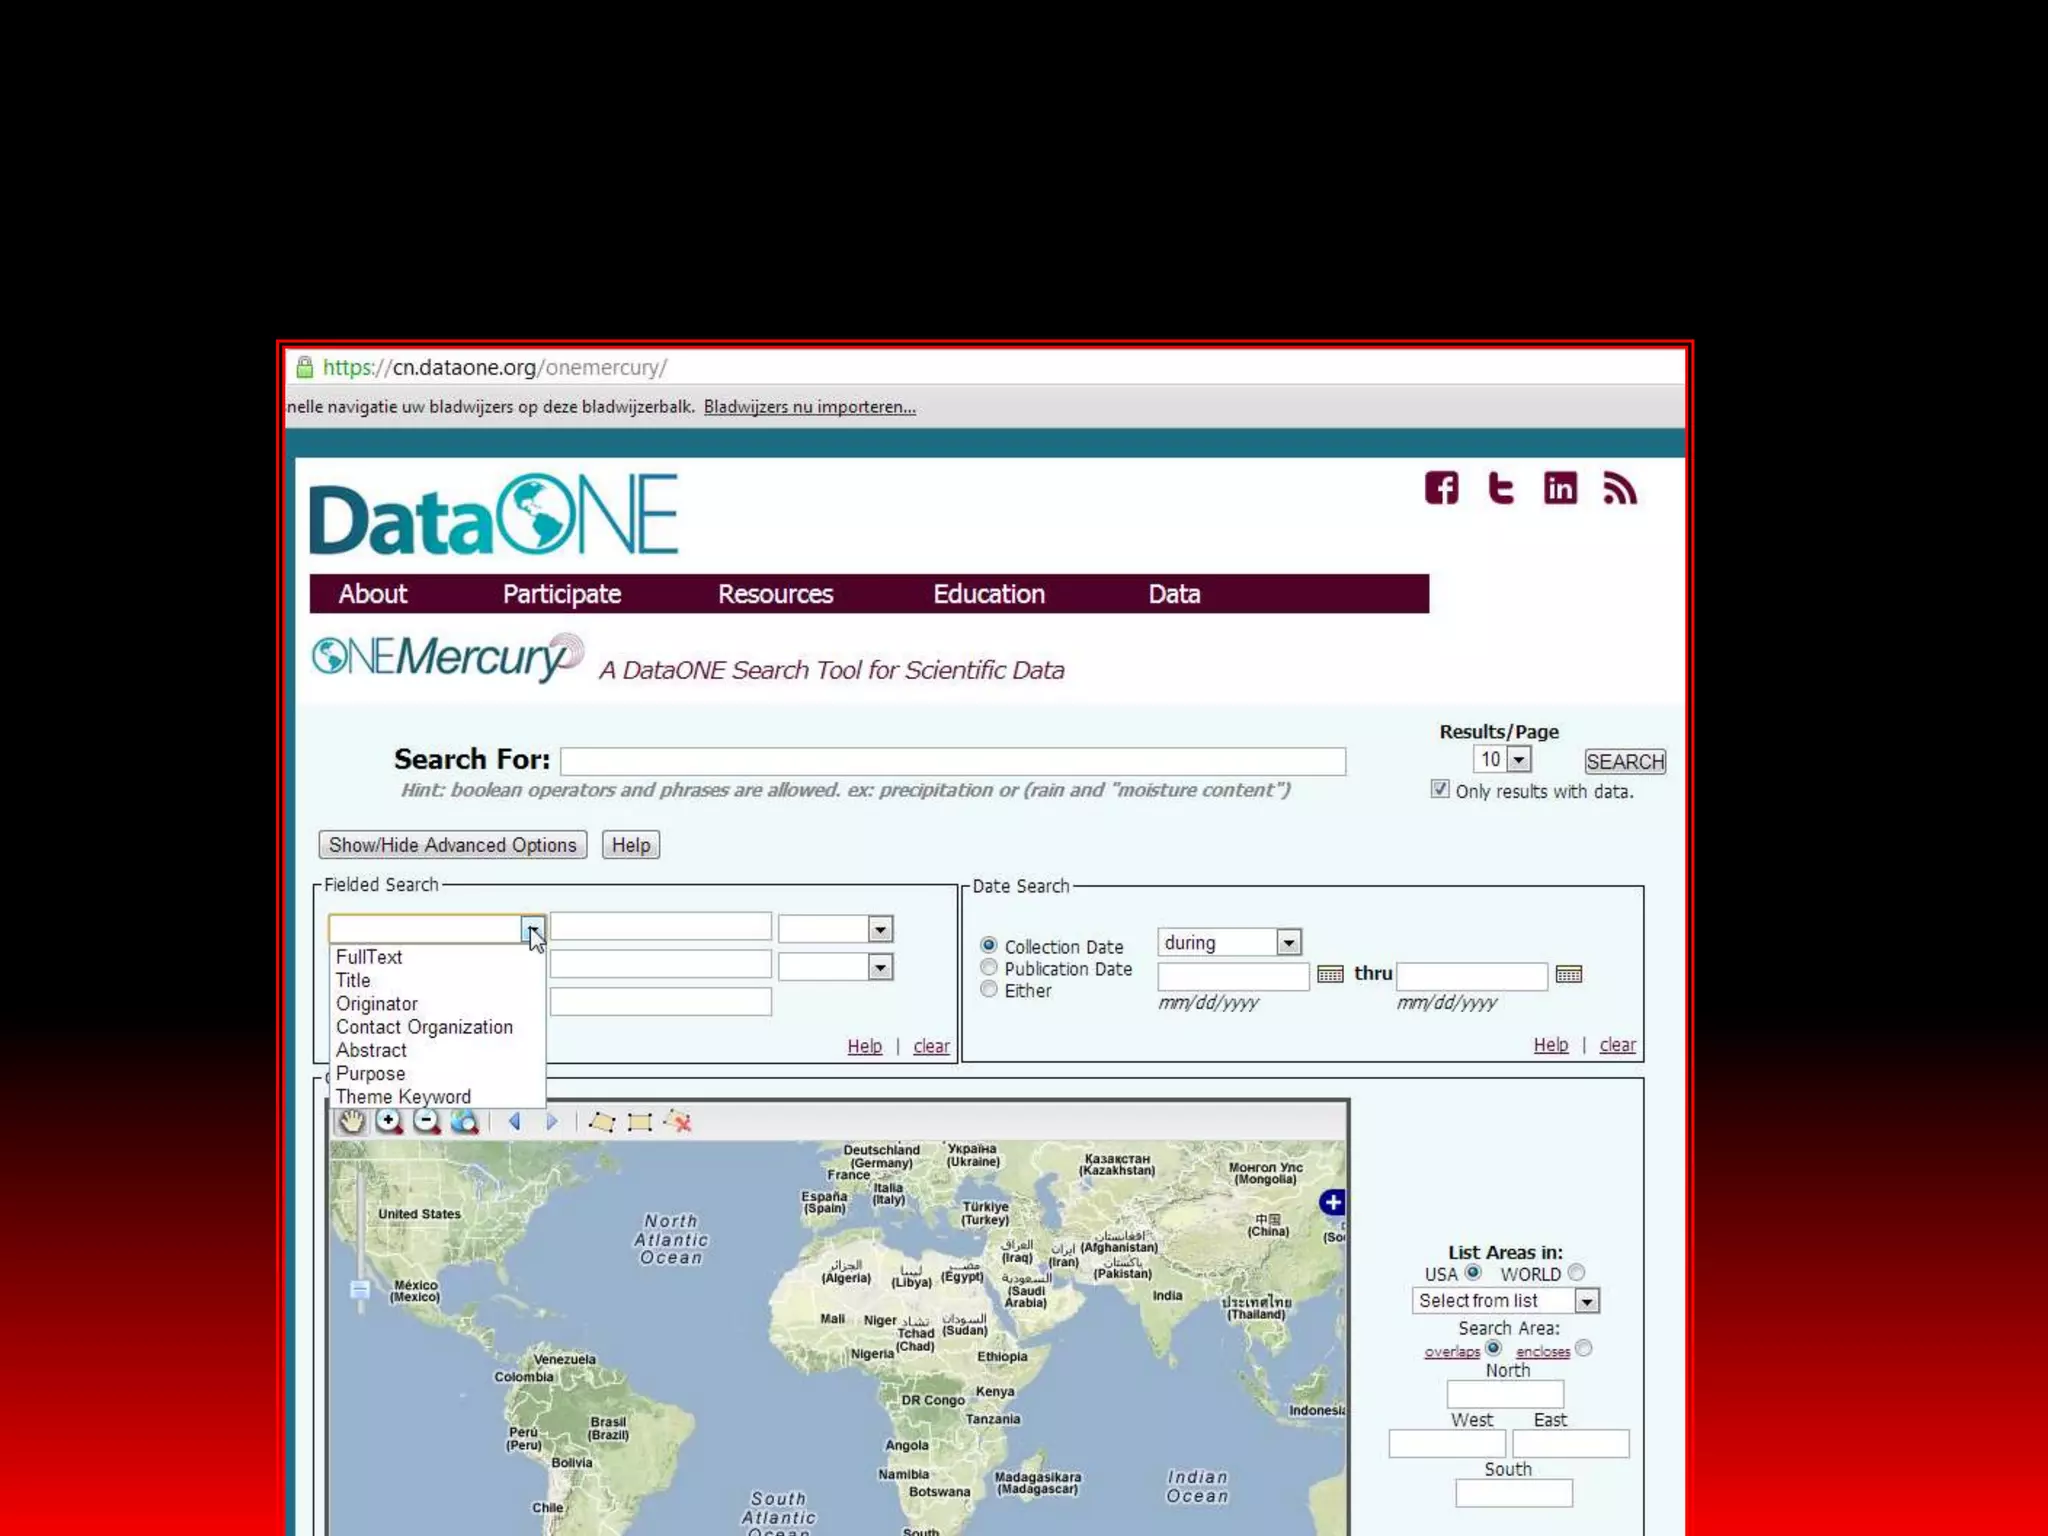Click the map zoom-out magnifier tool
The image size is (2048, 1536).
[427, 1121]
